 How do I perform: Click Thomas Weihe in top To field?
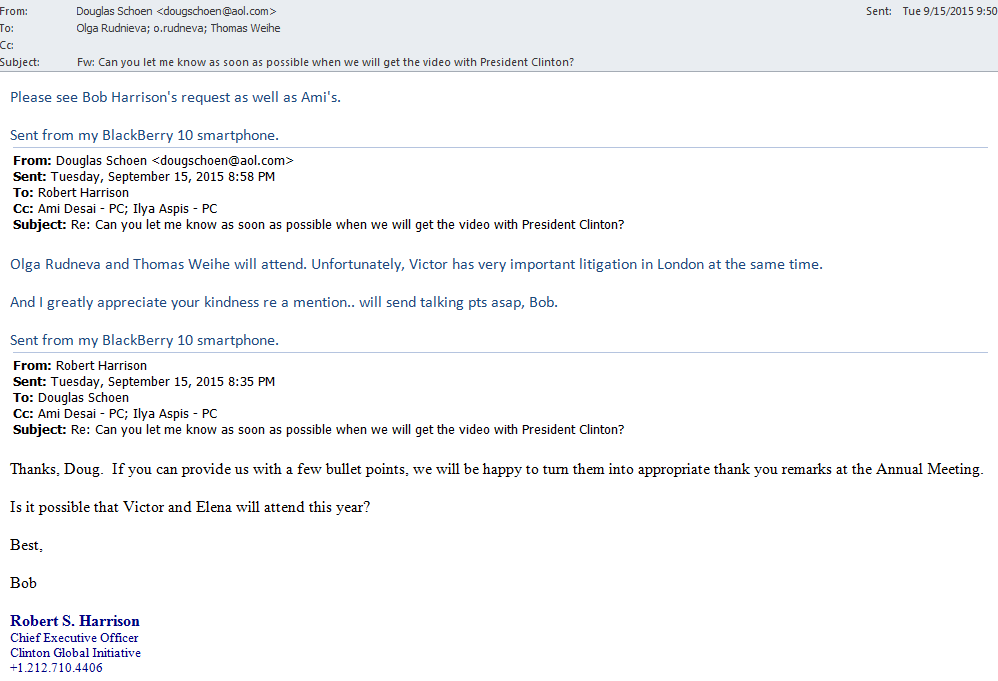pos(248,28)
